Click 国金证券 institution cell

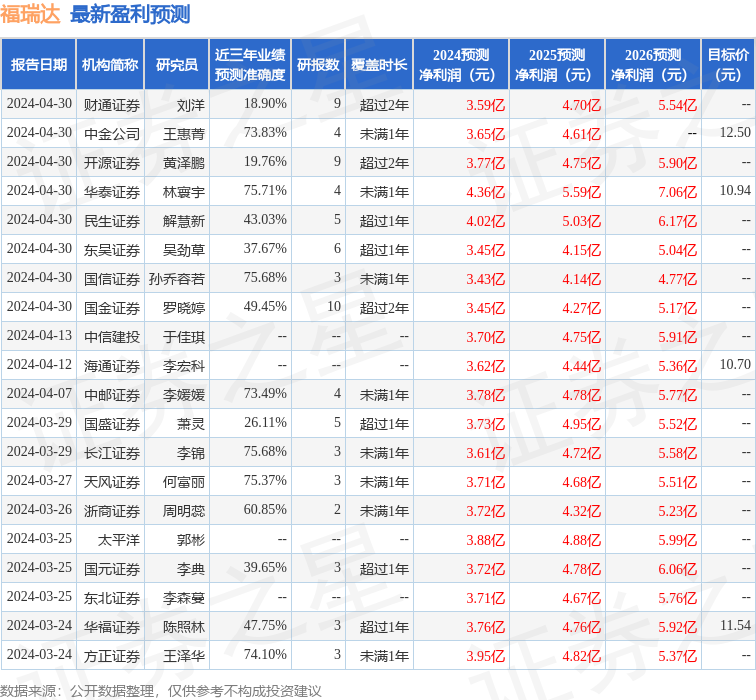coord(112,308)
